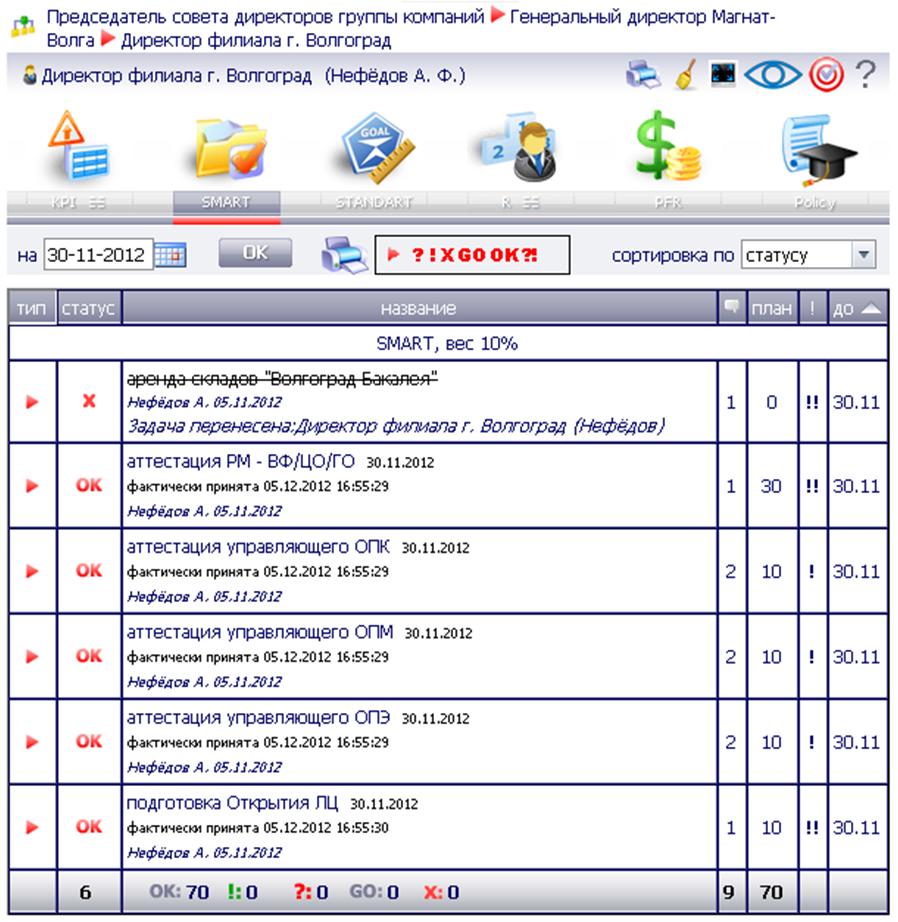Go to the Policy tab
Viewport: 898px width, 922px height.
tap(815, 203)
